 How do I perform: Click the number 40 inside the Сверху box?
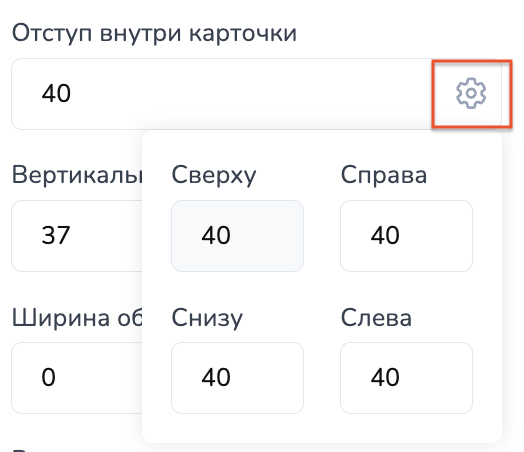tap(216, 235)
